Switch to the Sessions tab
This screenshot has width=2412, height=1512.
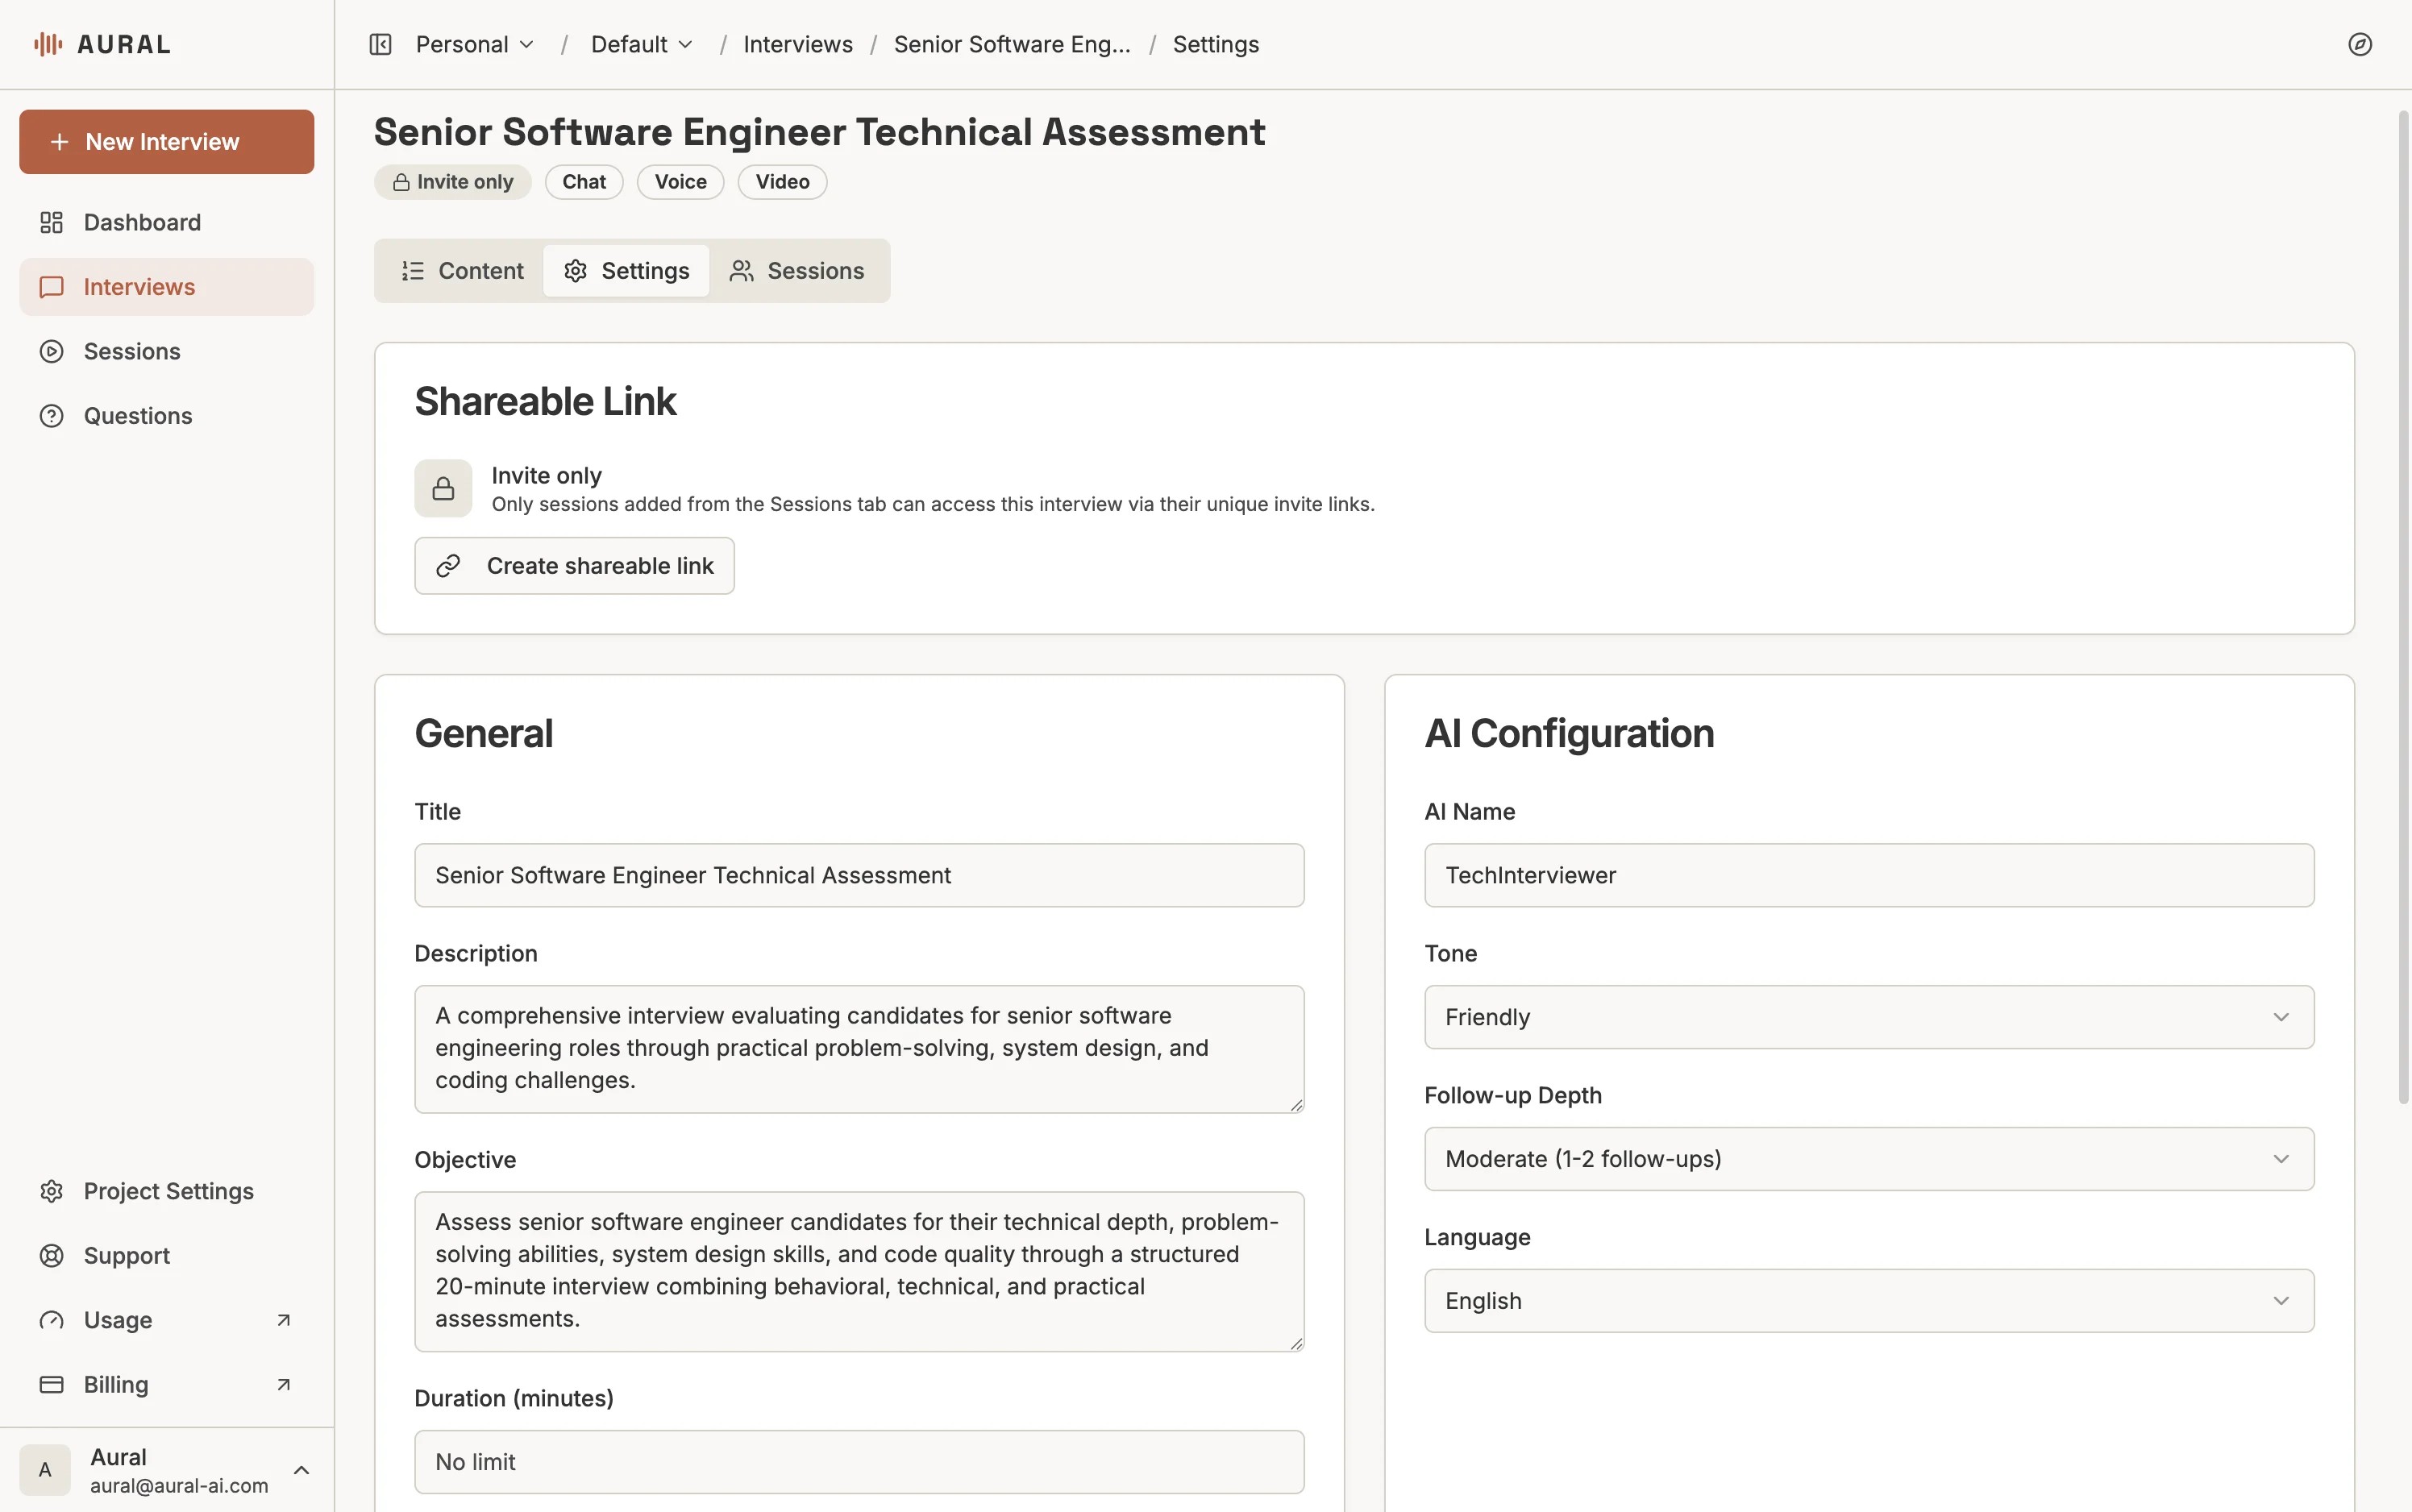pos(797,271)
